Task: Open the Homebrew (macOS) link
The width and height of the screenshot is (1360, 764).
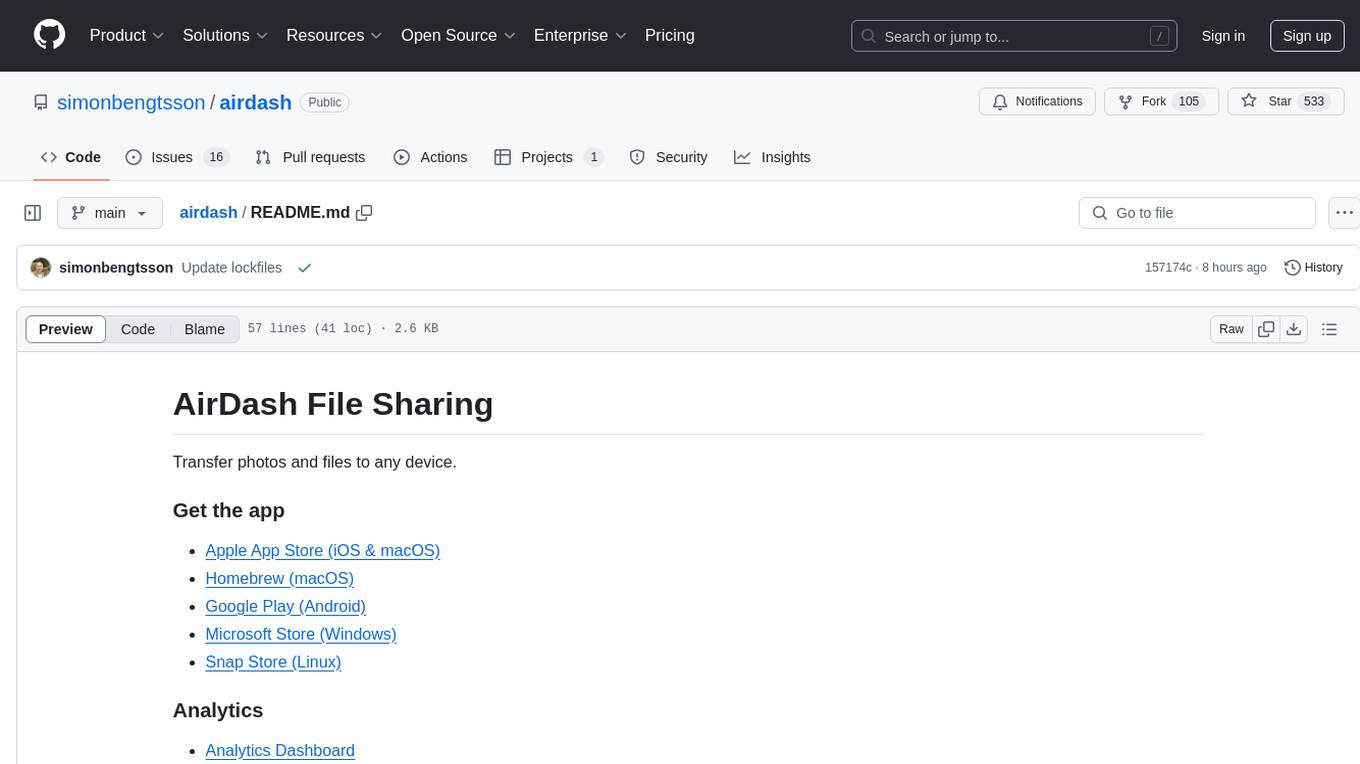Action: coord(279,578)
